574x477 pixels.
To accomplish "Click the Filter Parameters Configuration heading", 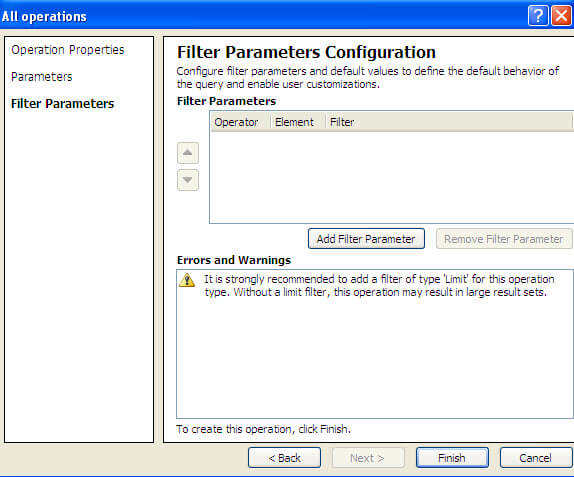I will (x=306, y=52).
